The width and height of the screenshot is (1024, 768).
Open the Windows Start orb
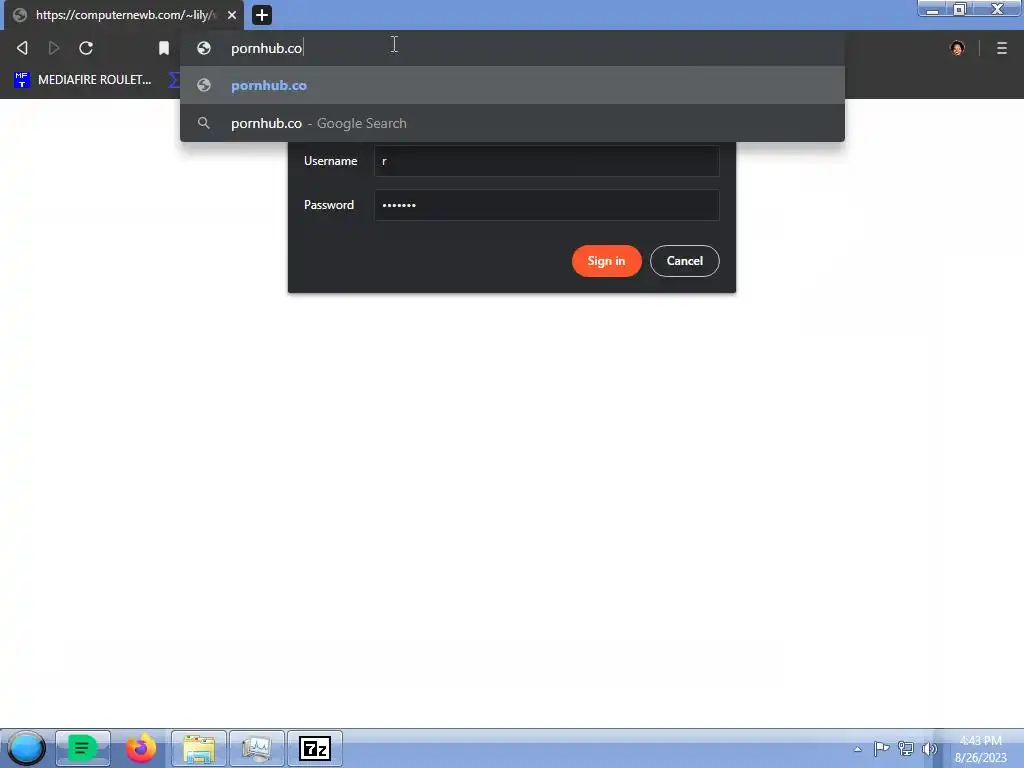coord(27,748)
